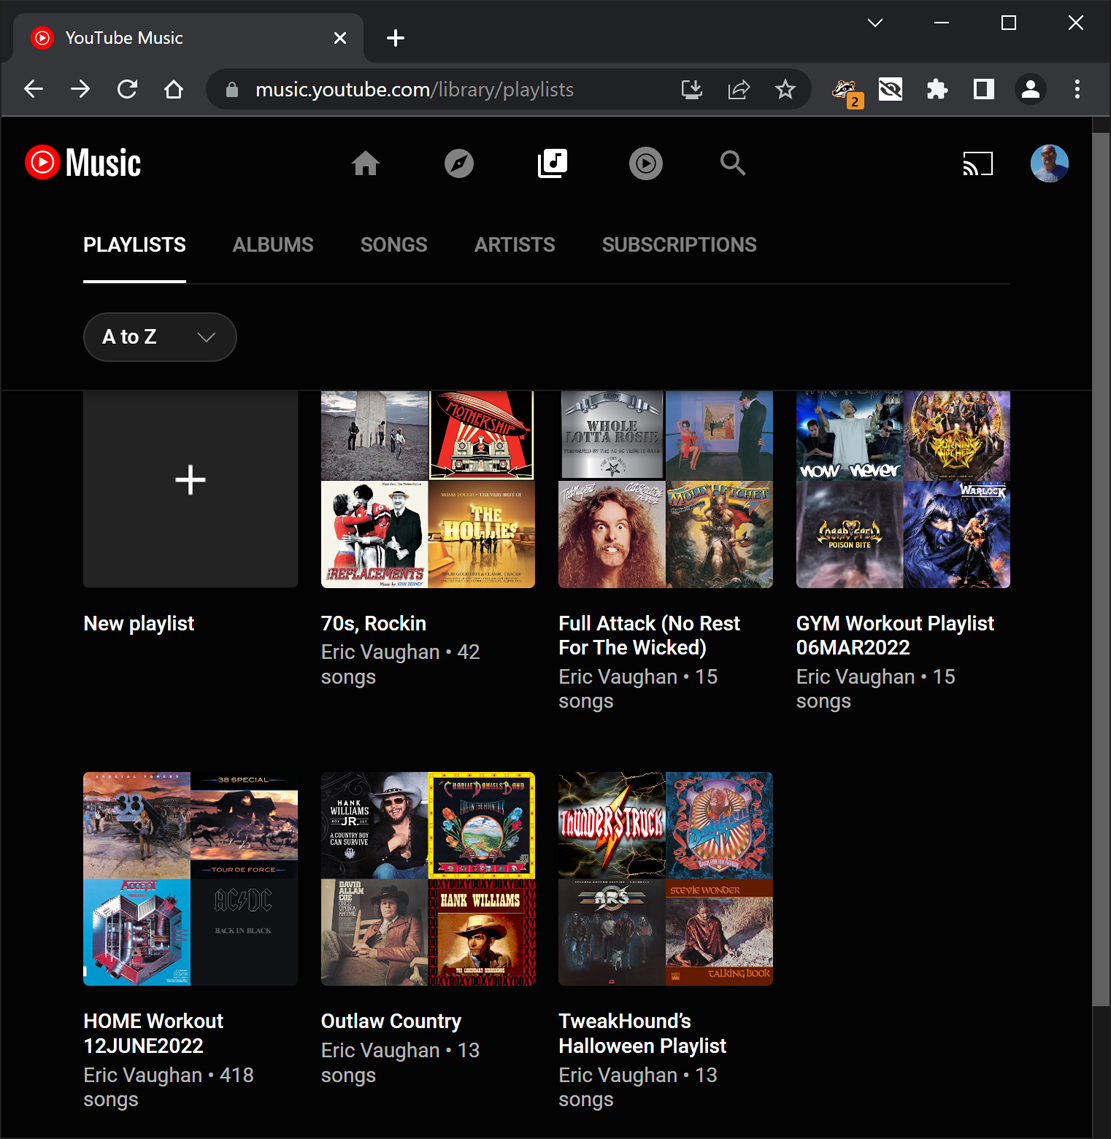Click the Share this page icon
Viewport: 1111px width, 1139px height.
click(x=738, y=89)
